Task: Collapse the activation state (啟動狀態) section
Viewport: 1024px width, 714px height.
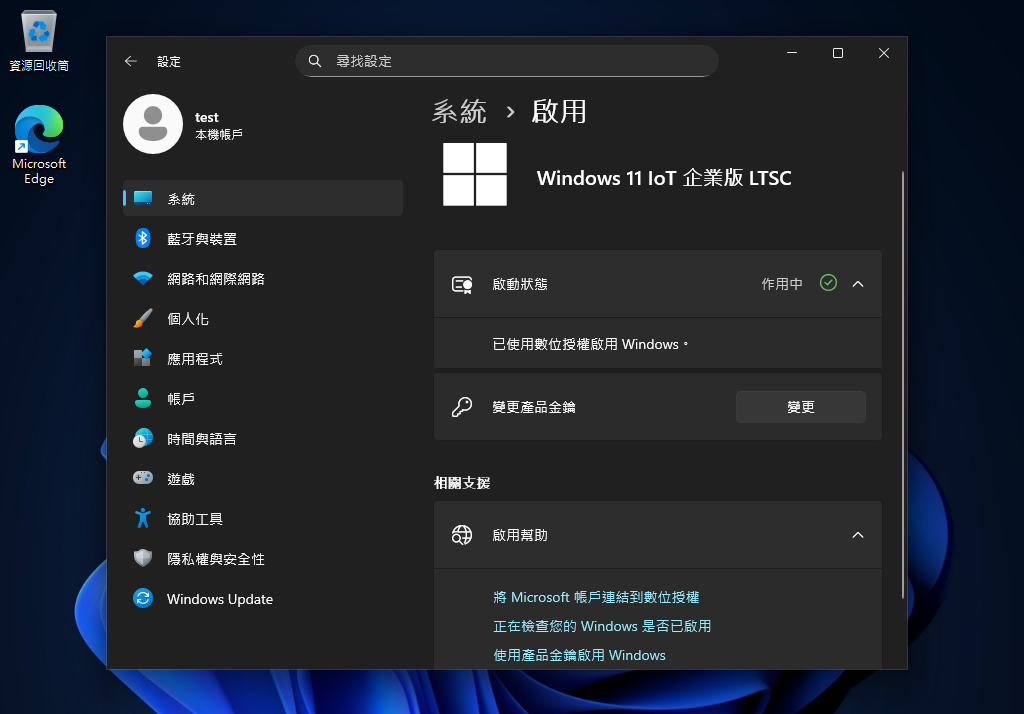Action: (x=857, y=284)
